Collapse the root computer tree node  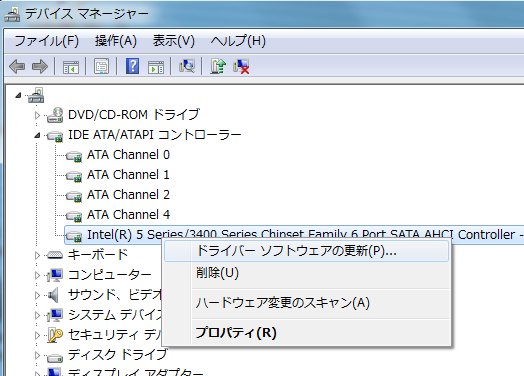click(x=18, y=96)
